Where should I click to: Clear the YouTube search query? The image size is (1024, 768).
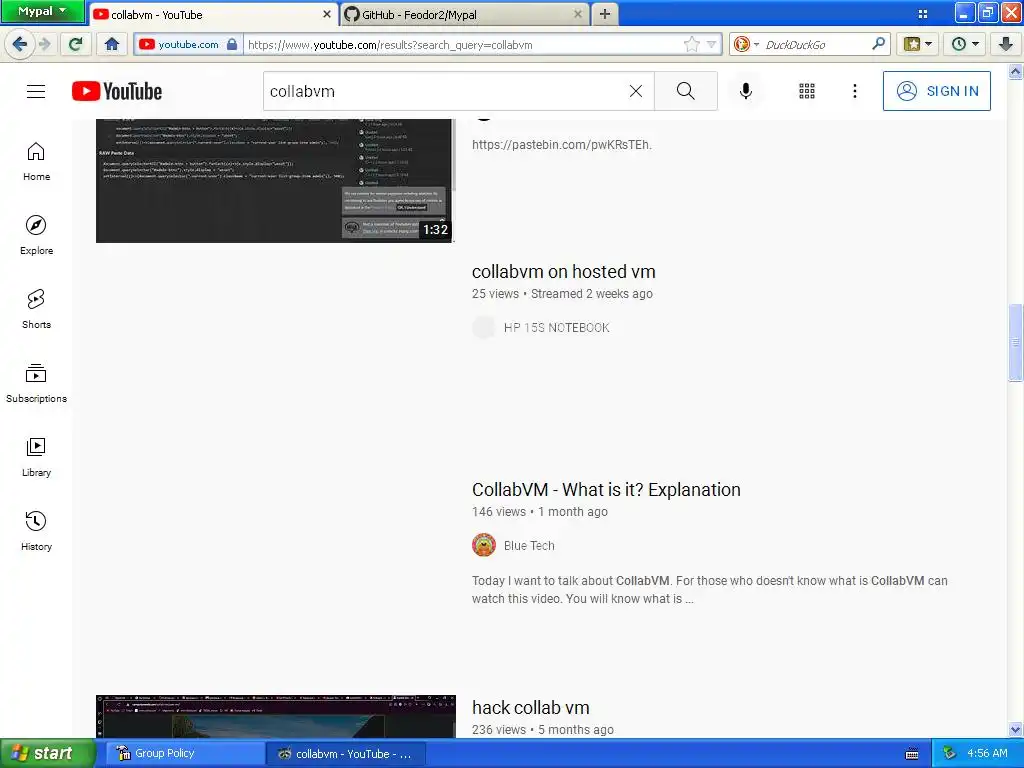635,91
